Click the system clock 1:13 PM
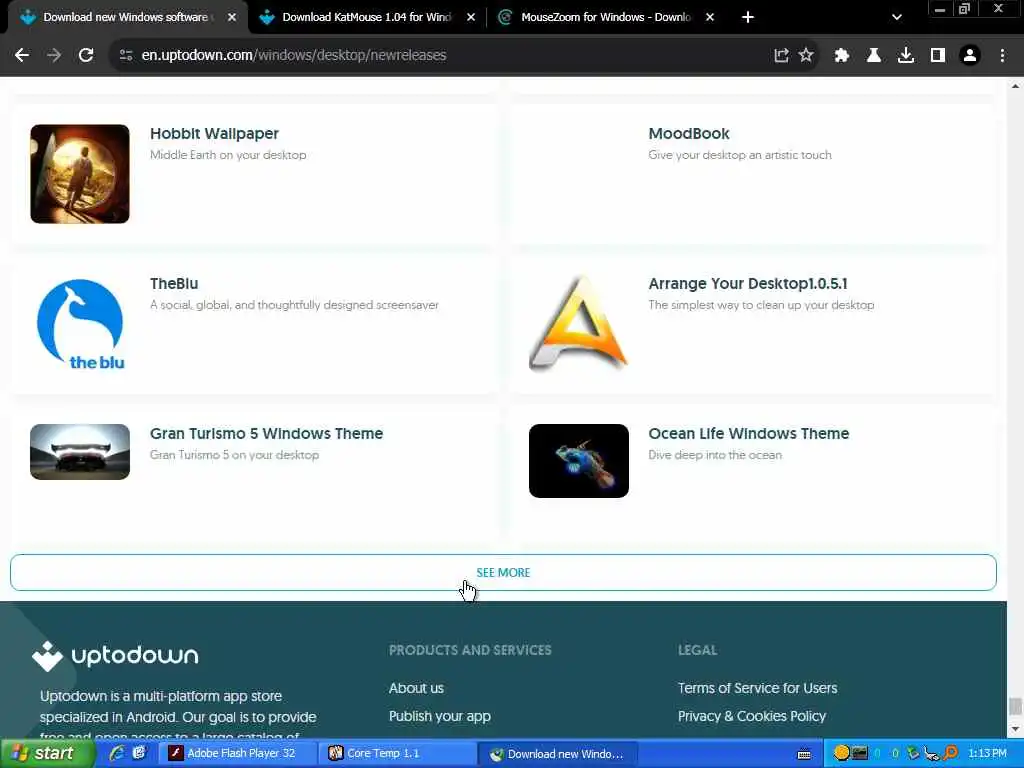The width and height of the screenshot is (1024, 768). [x=987, y=754]
